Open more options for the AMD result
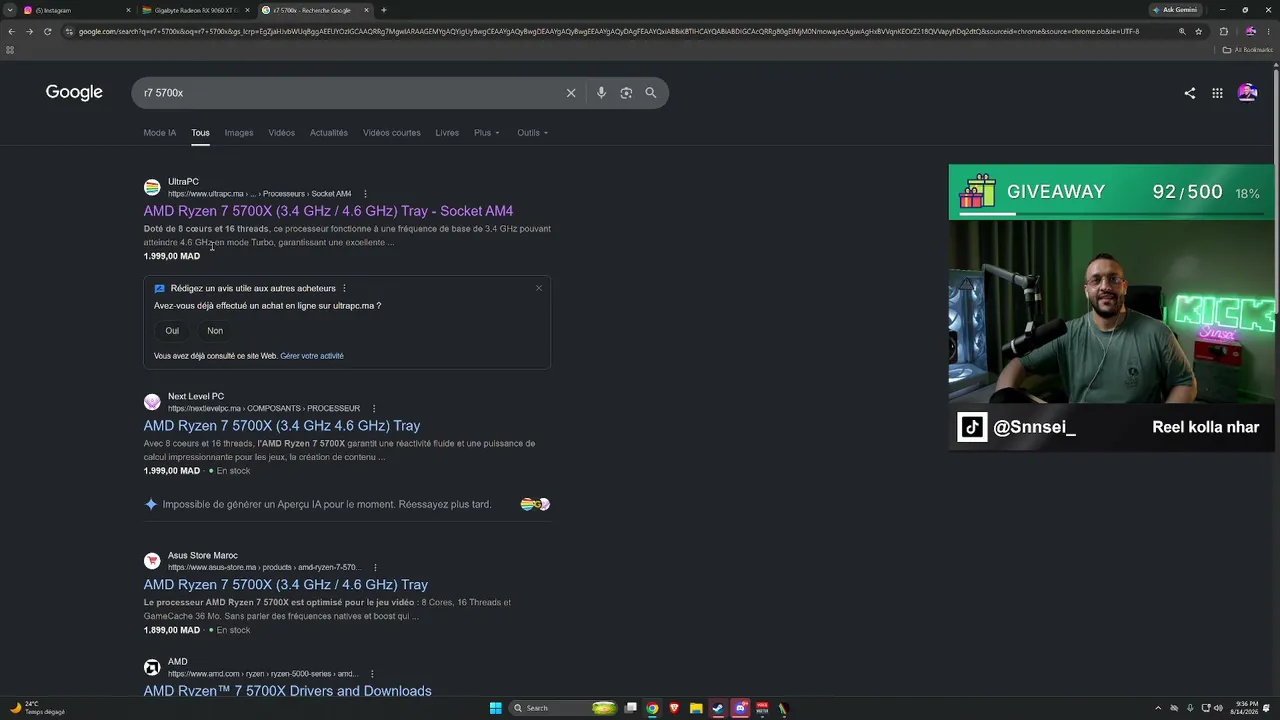 (x=372, y=674)
